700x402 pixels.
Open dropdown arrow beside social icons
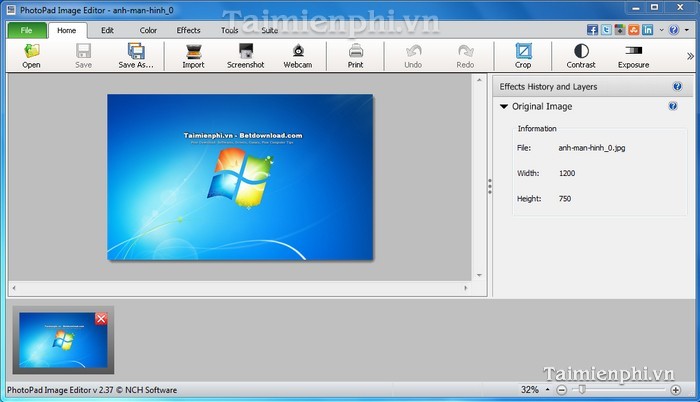(x=662, y=30)
